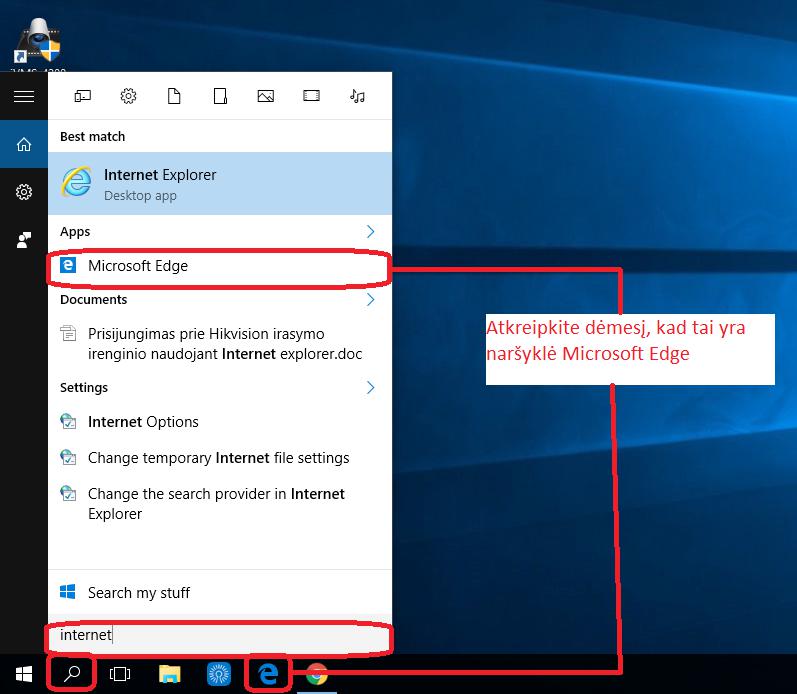Open Internet Options setting
The image size is (797, 694).
point(220,422)
